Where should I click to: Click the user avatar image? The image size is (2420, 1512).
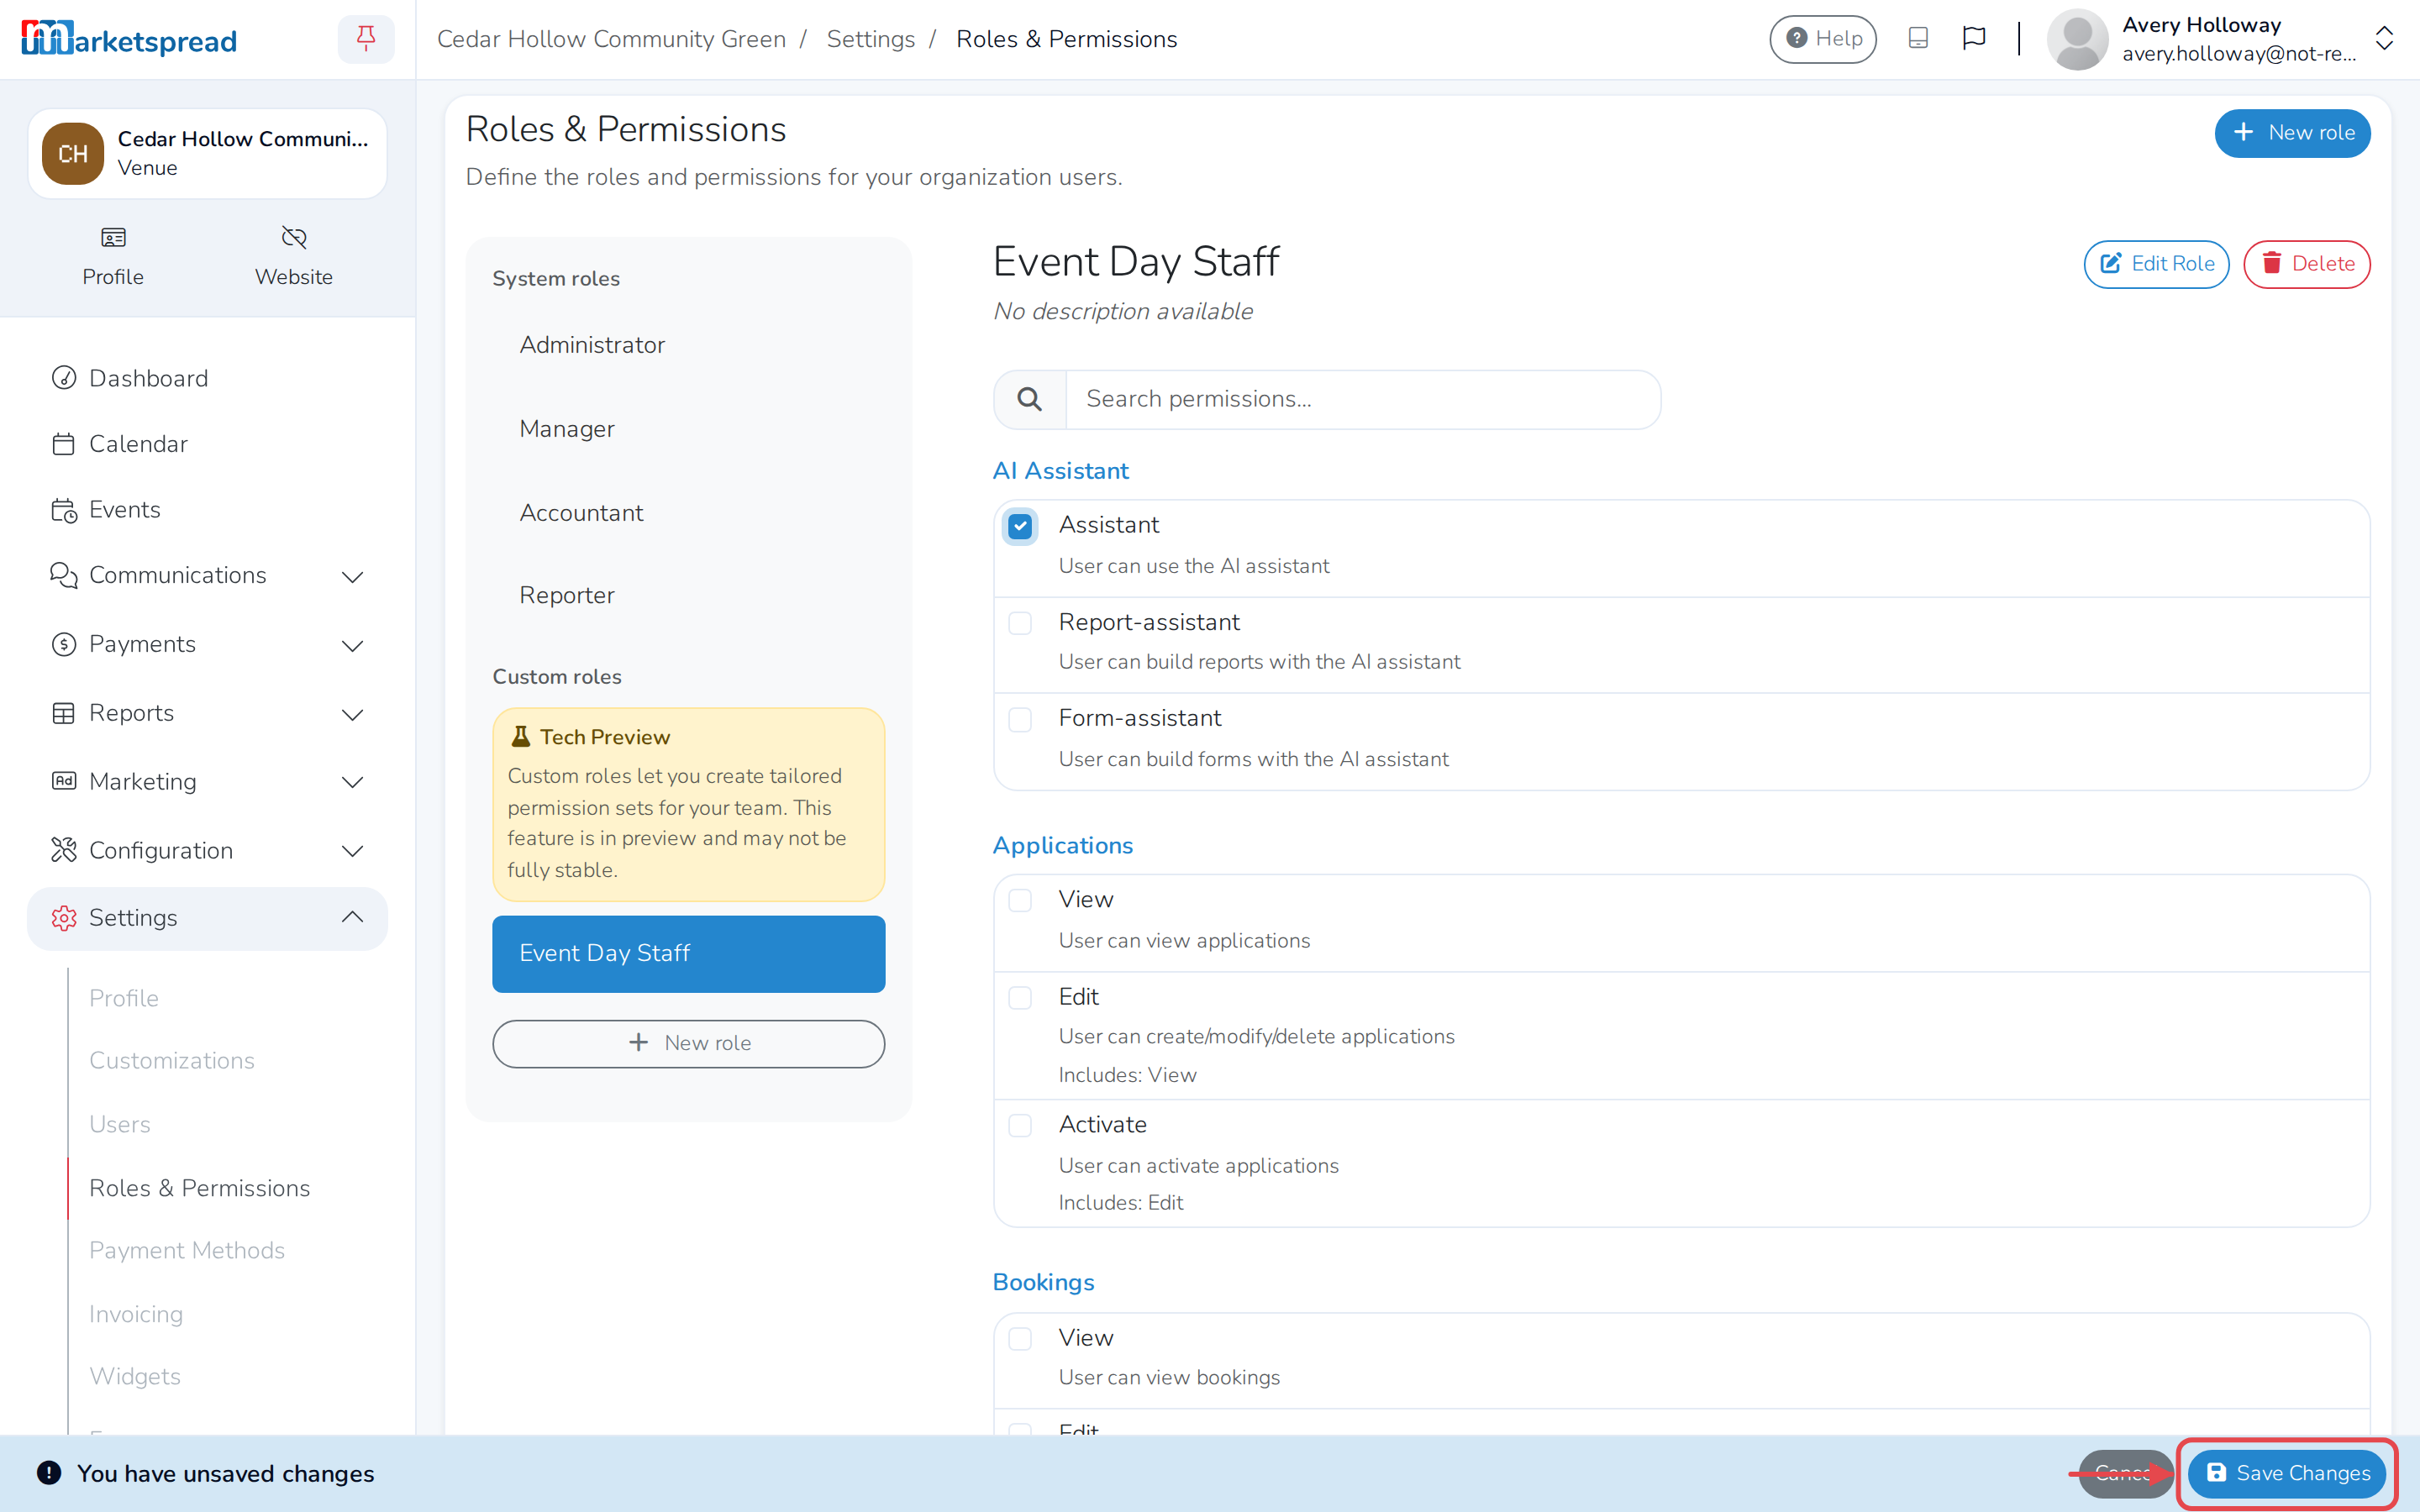[x=2077, y=39]
